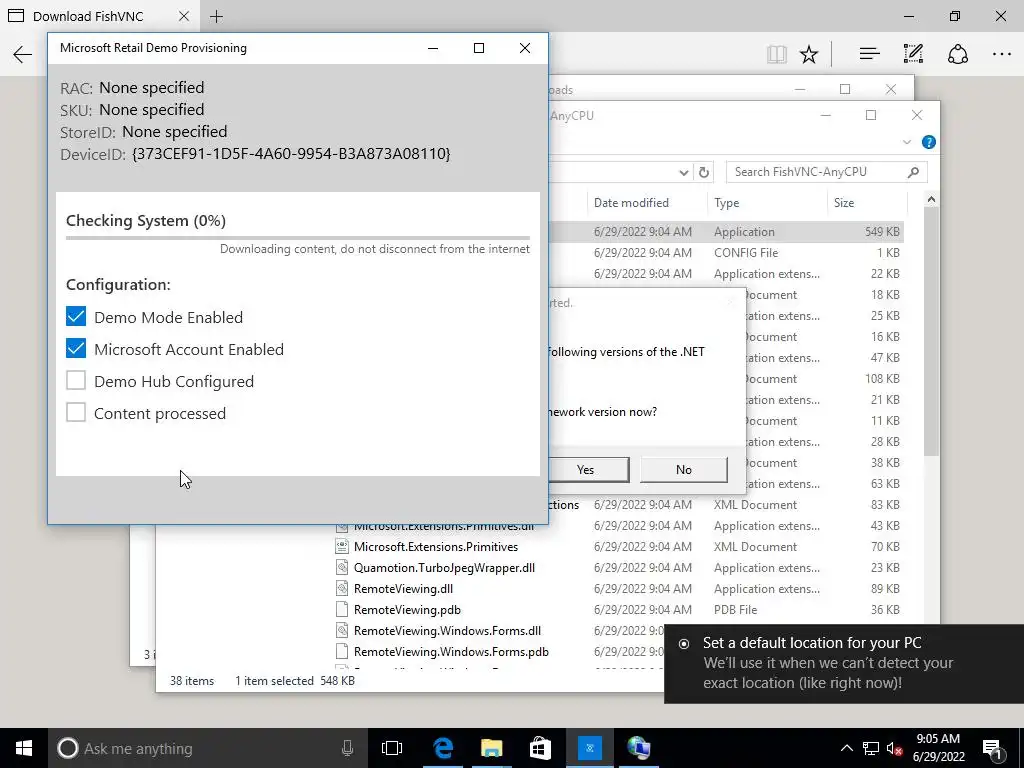Image resolution: width=1024 pixels, height=768 pixels.
Task: Open Edge share icon
Action: point(957,54)
